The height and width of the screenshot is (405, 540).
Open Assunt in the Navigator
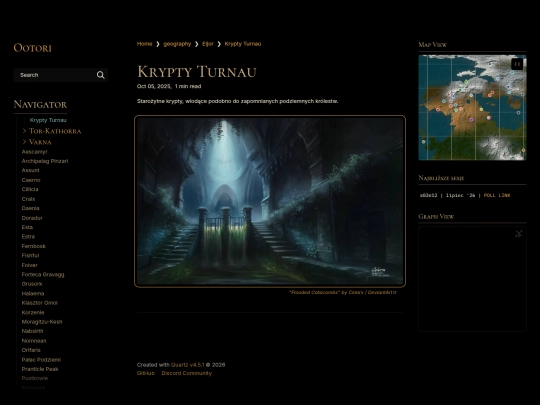coord(30,170)
